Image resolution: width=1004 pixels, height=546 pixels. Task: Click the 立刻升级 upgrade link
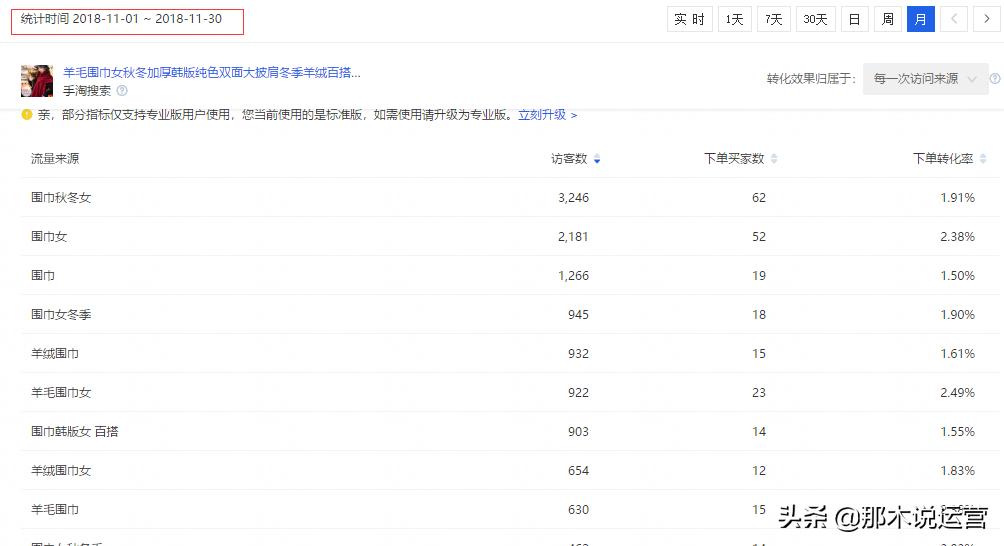(547, 115)
